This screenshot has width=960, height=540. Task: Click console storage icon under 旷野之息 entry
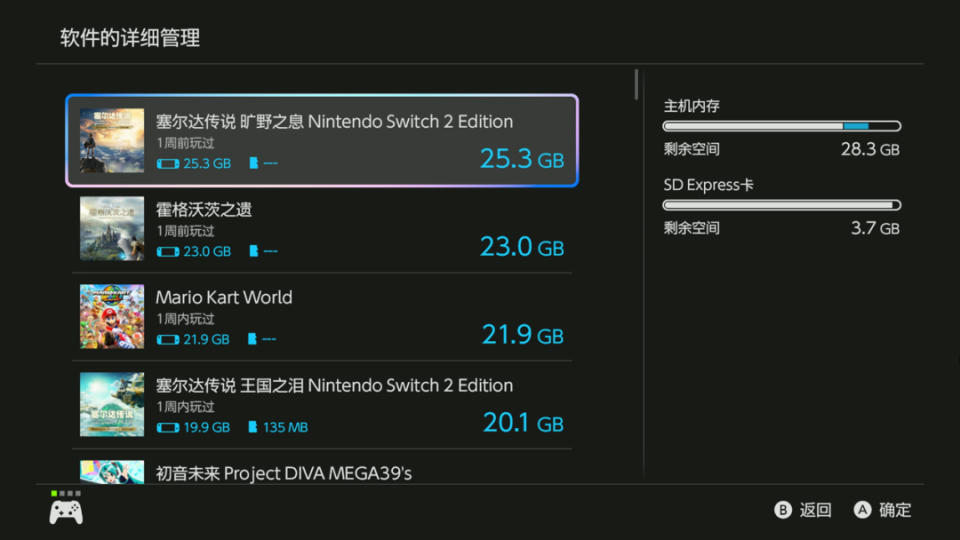(x=168, y=163)
